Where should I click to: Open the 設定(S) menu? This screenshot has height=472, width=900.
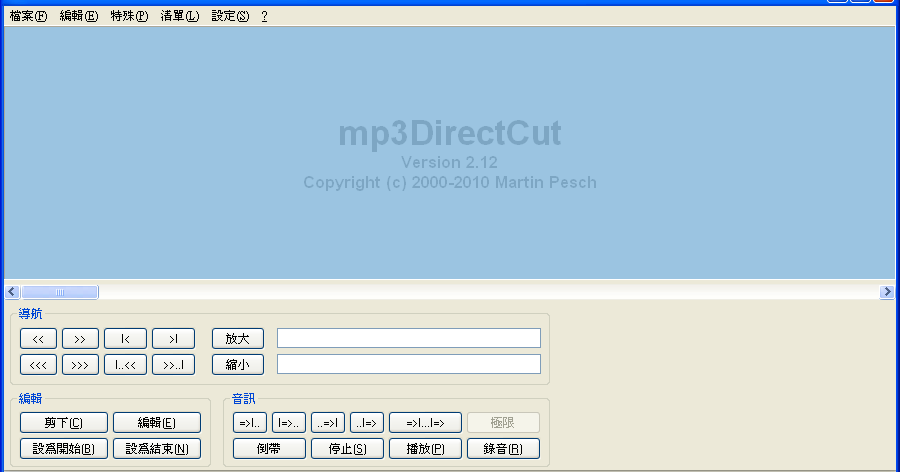tap(230, 16)
